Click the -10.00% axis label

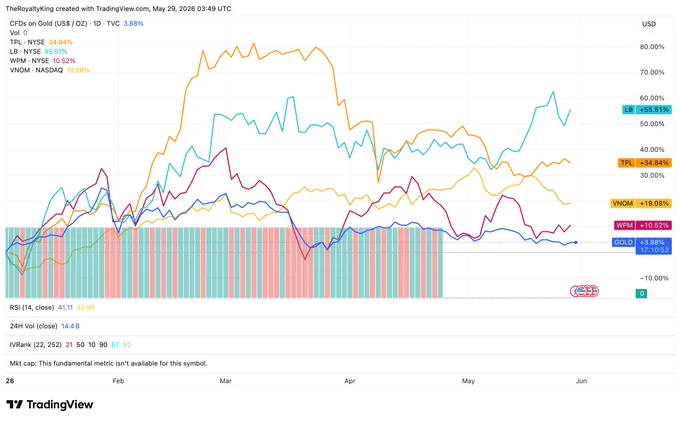pyautogui.click(x=654, y=278)
